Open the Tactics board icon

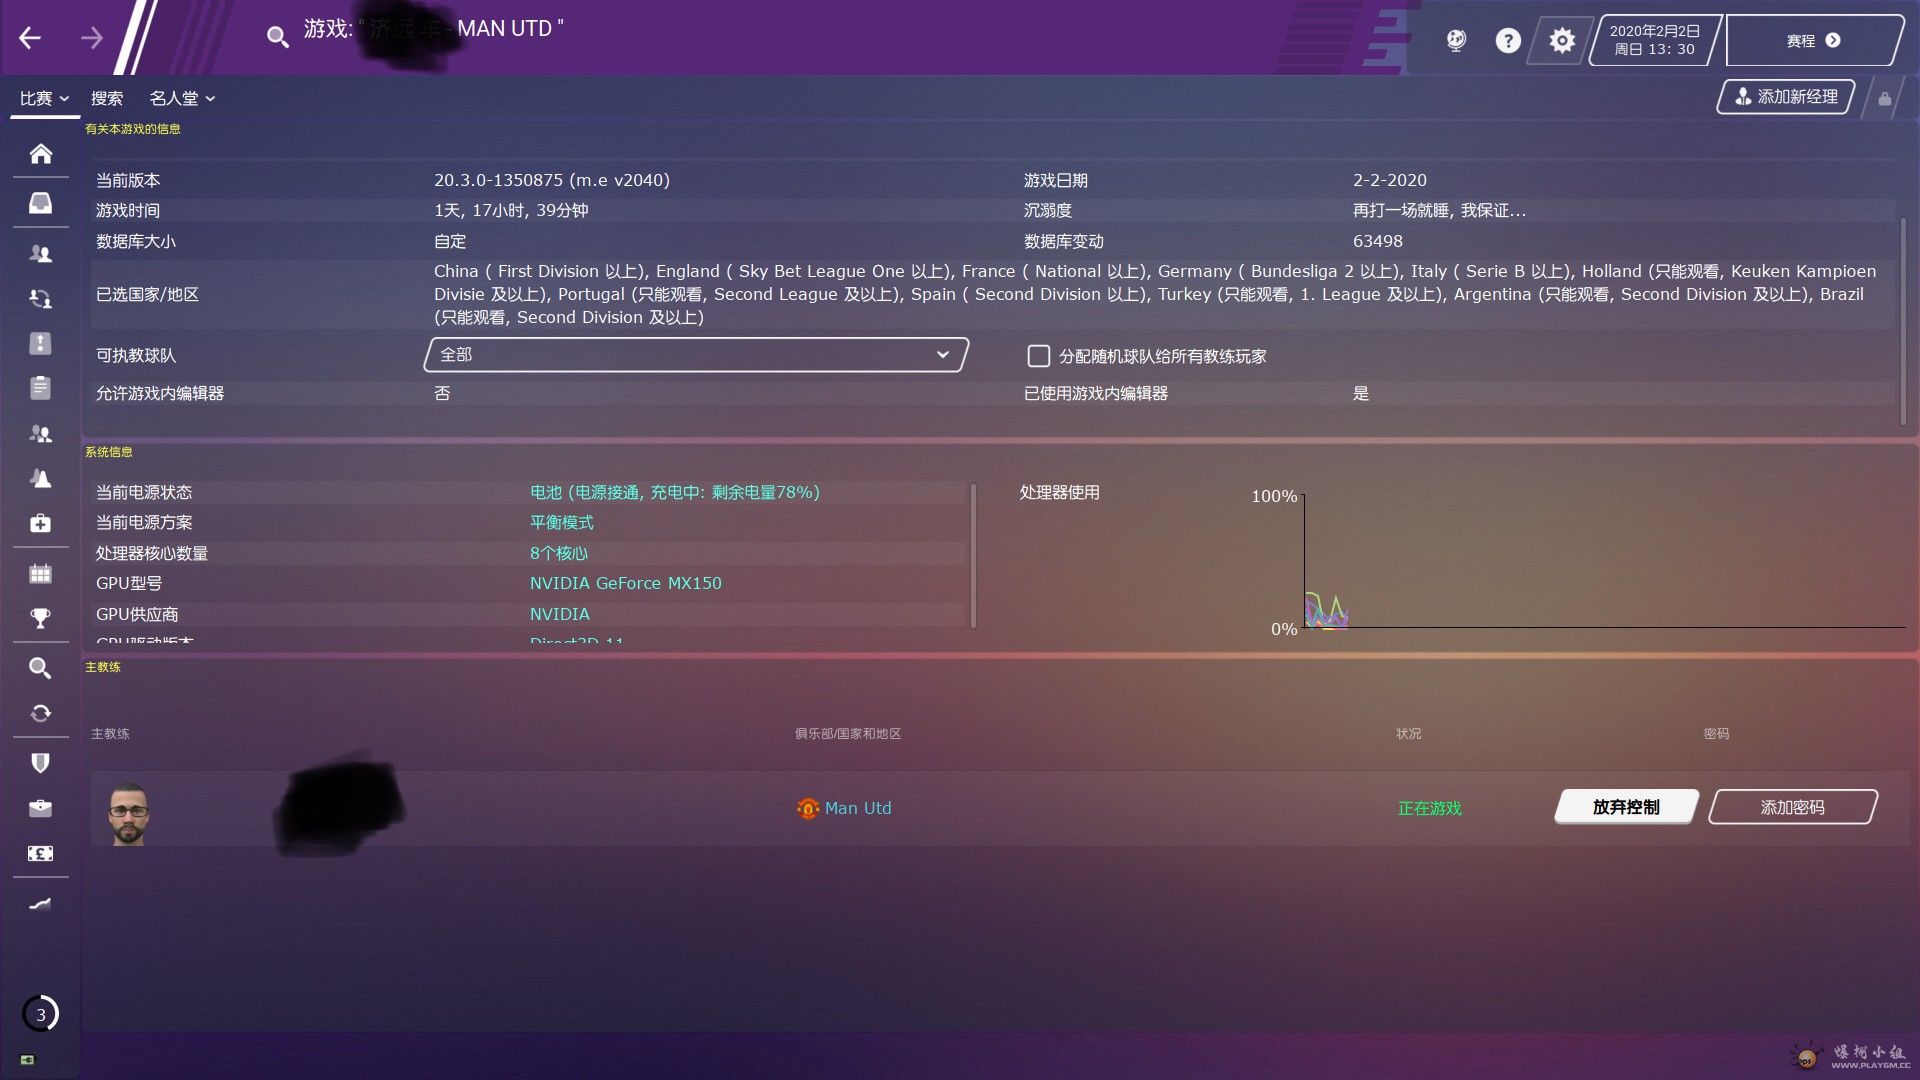[x=40, y=343]
